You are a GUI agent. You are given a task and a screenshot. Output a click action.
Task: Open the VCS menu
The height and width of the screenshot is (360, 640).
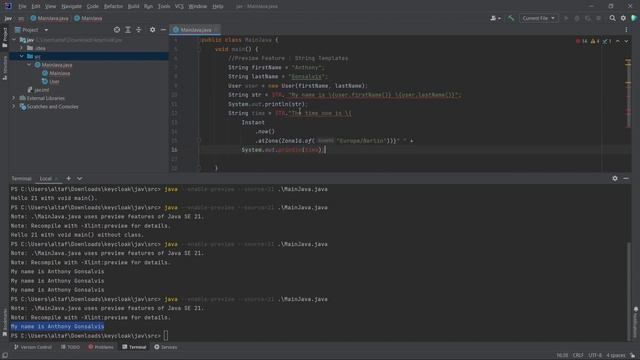[179, 6]
